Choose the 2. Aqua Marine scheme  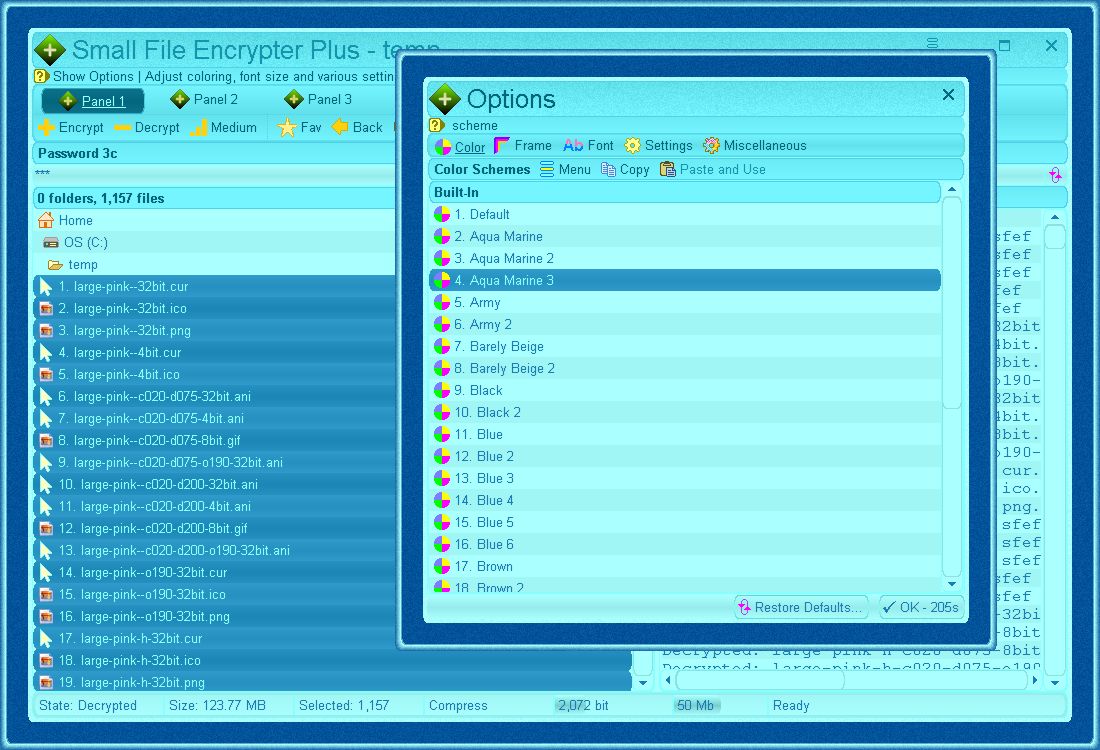point(685,236)
